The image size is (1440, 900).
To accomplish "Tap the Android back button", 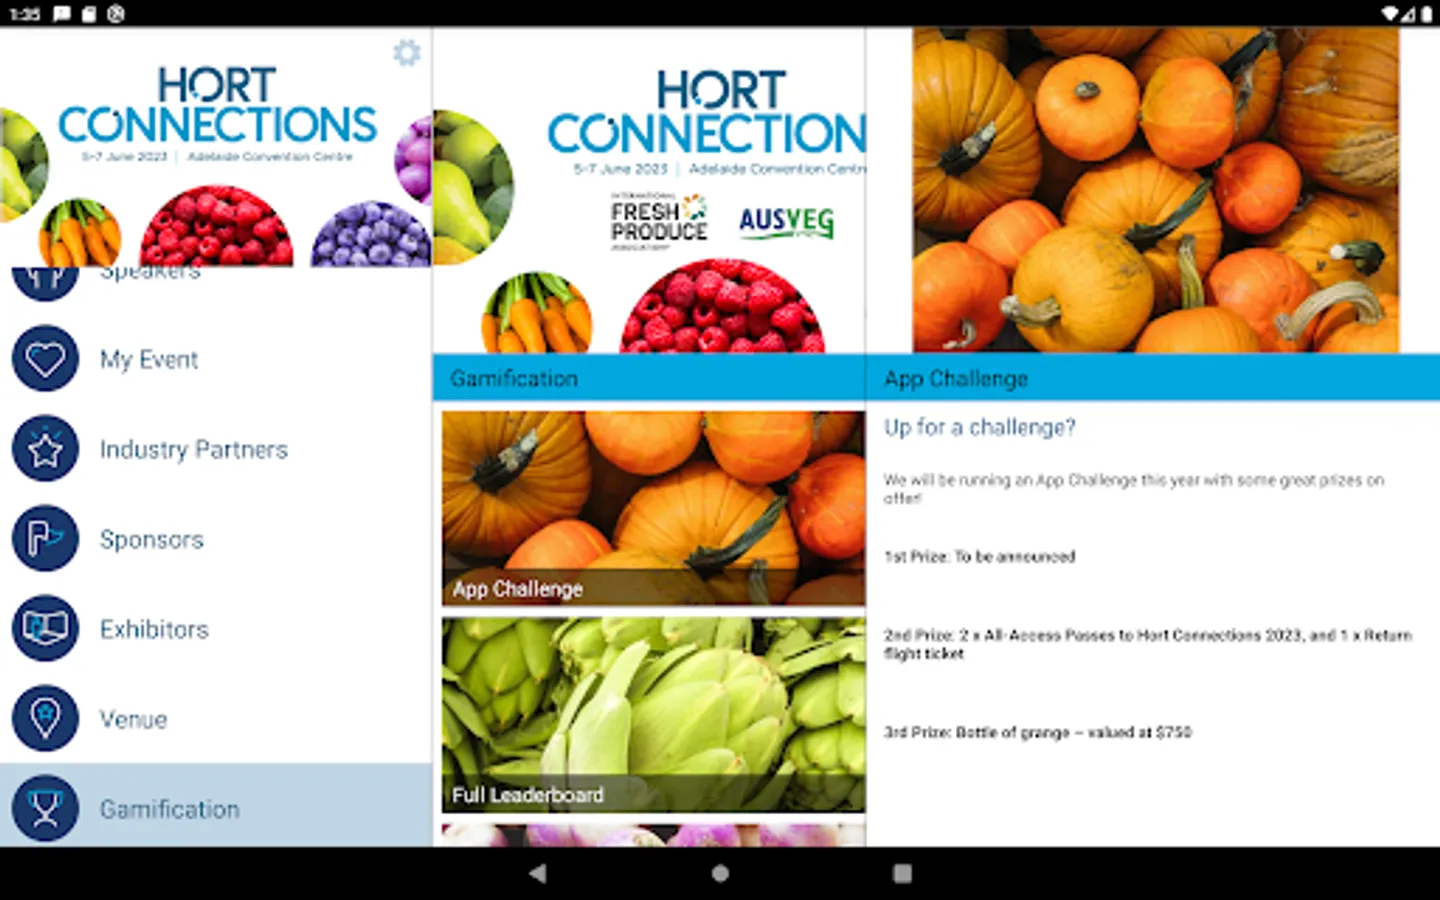I will [538, 873].
